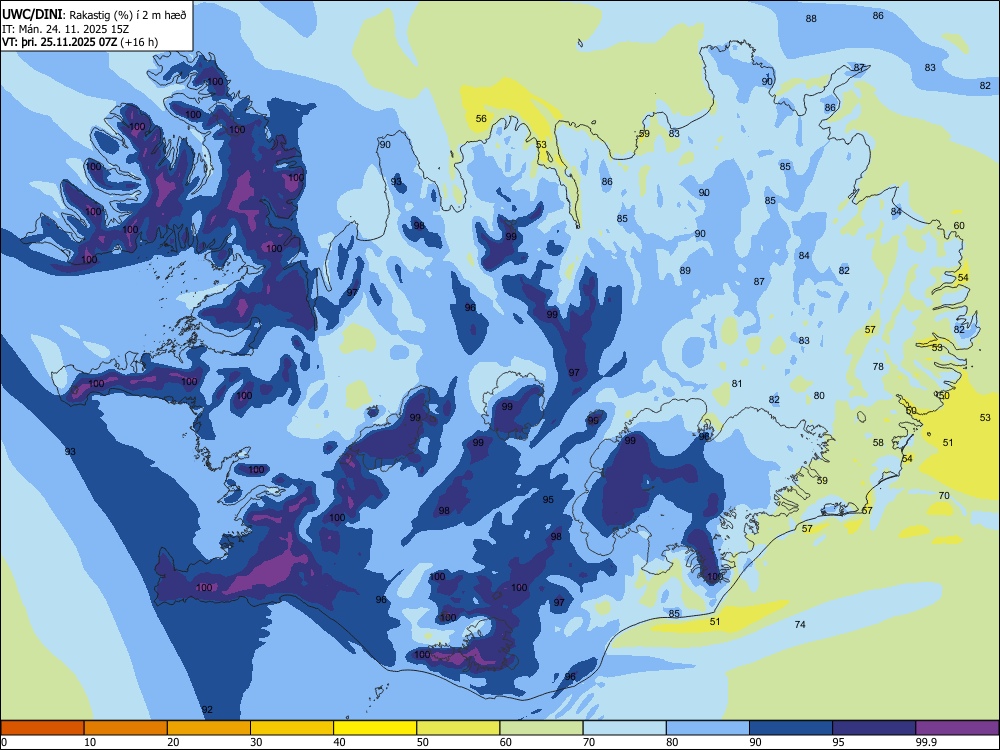Screen dimensions: 1000x750
Task: Click the map humidity value '78'
Action: tap(878, 367)
